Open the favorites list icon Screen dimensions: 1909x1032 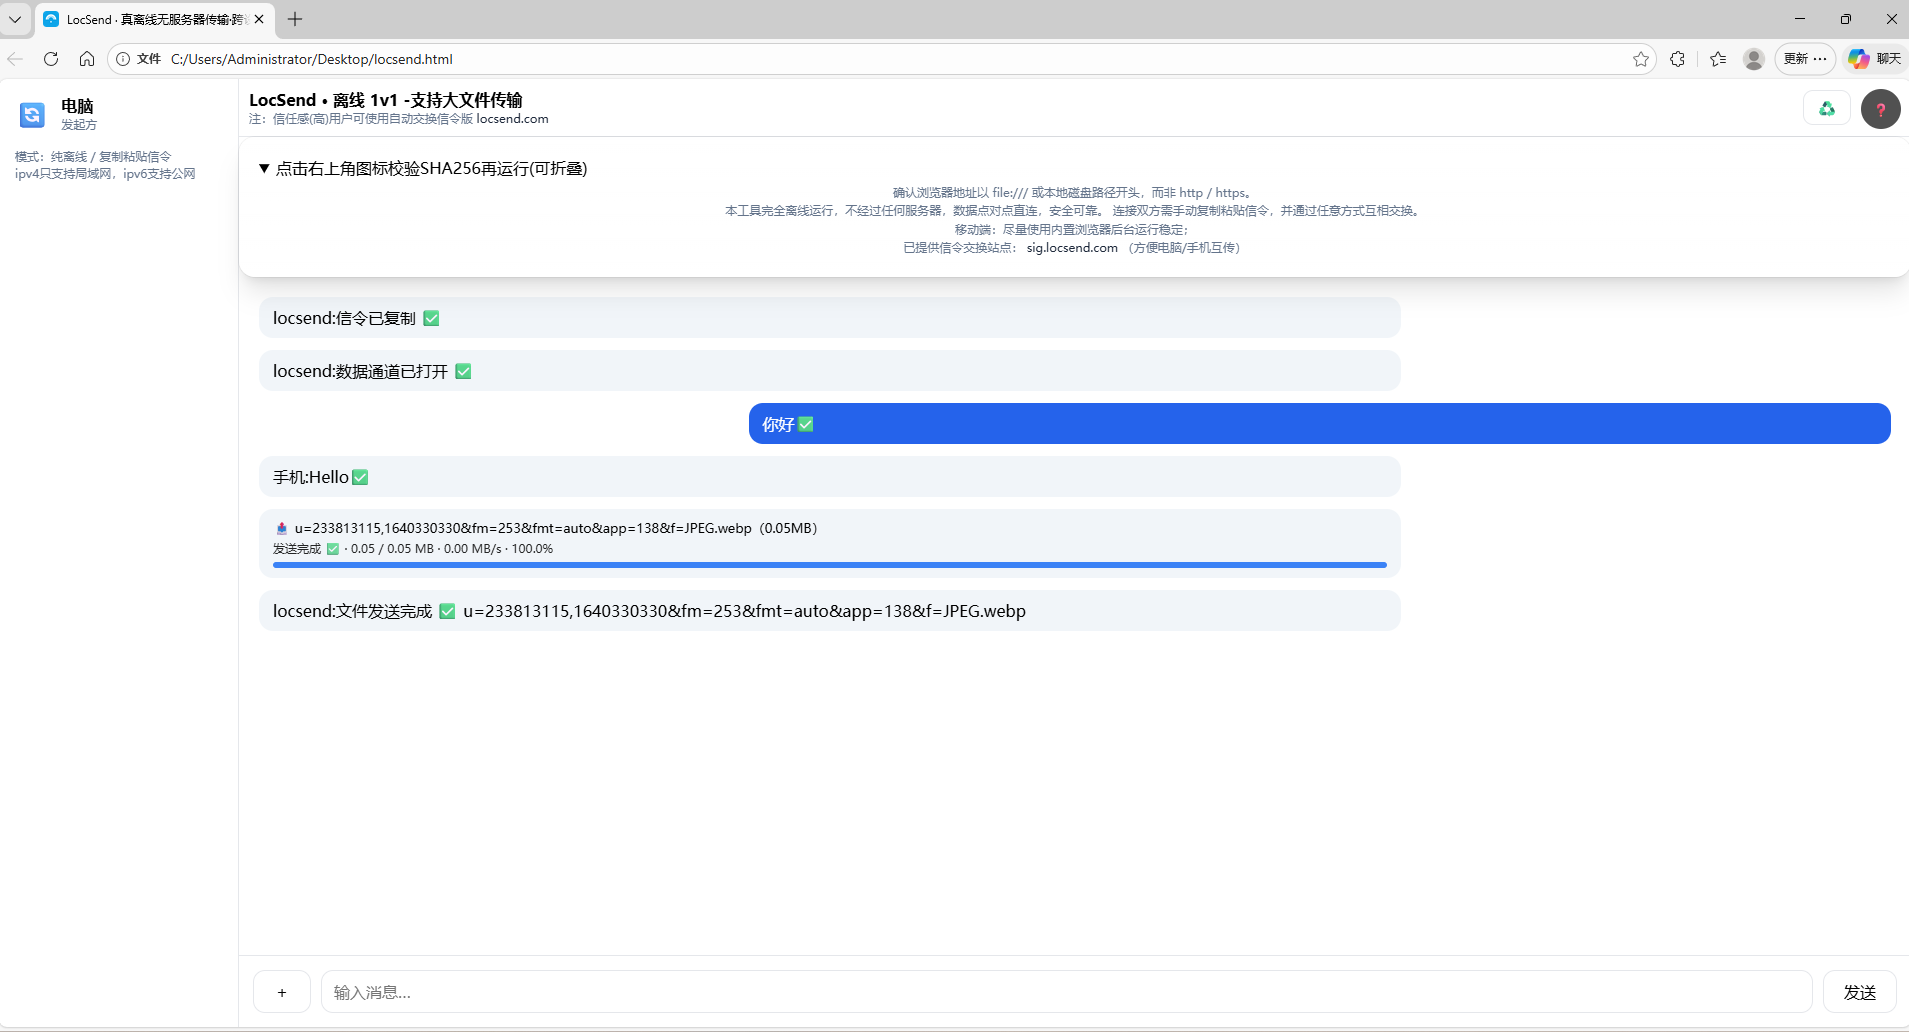1718,59
